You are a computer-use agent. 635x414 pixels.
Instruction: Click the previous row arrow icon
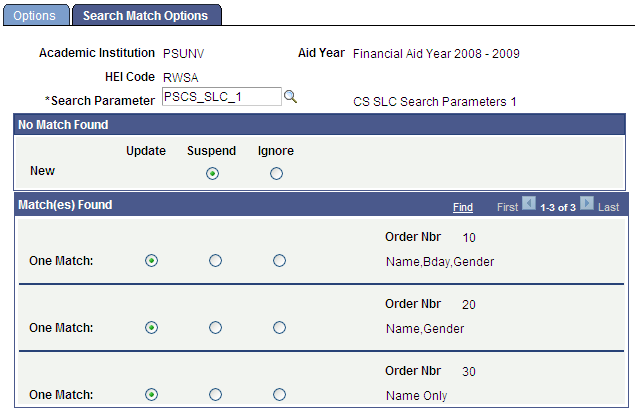tap(529, 206)
